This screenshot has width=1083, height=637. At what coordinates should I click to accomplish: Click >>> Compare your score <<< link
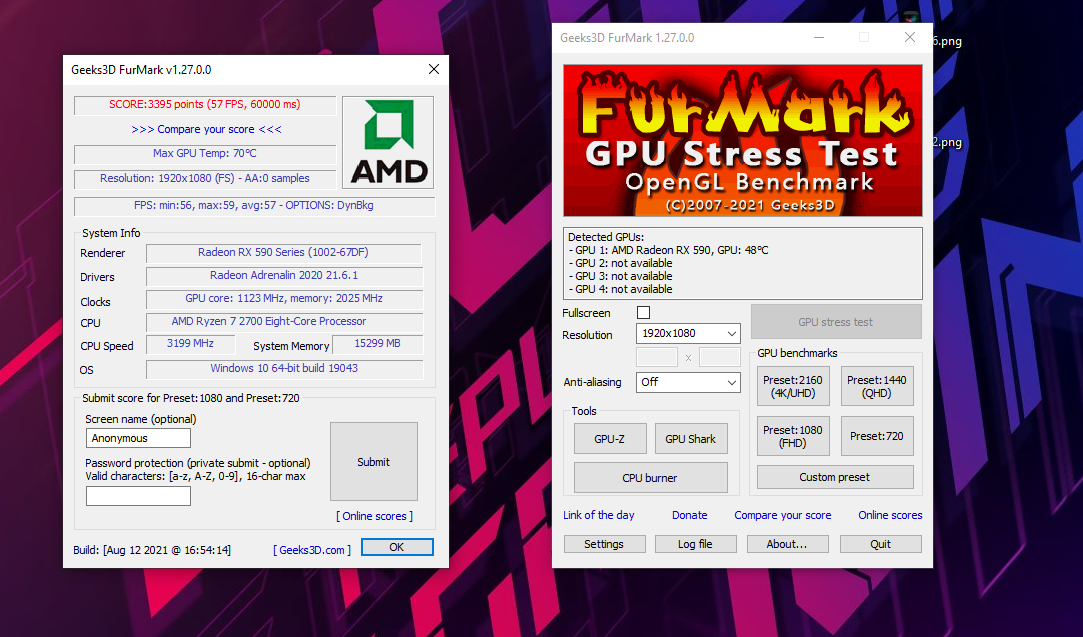coord(207,129)
